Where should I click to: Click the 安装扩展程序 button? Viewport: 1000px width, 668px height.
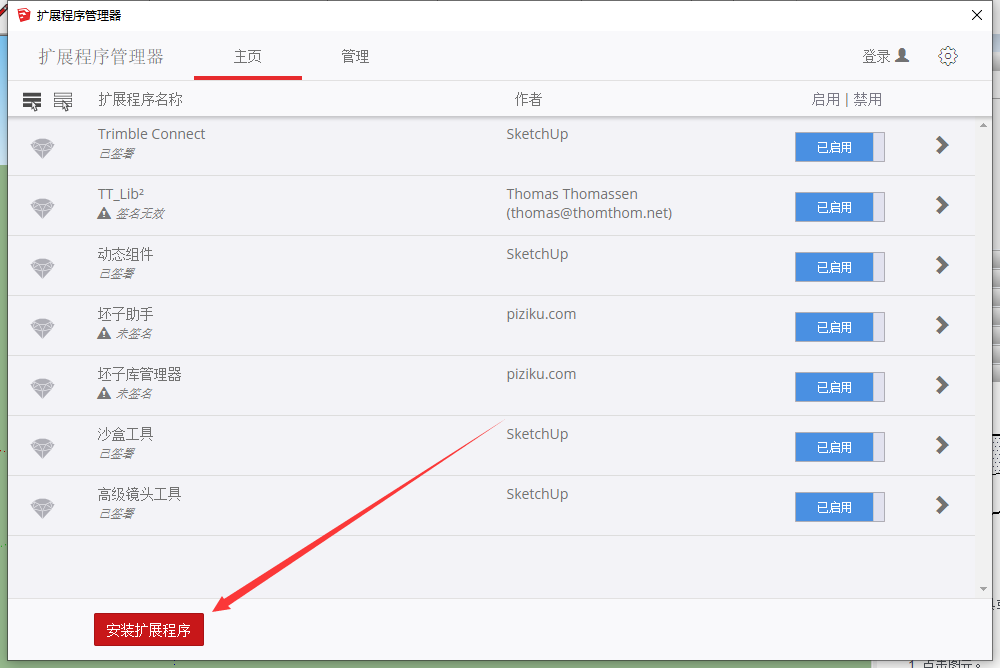tap(149, 630)
